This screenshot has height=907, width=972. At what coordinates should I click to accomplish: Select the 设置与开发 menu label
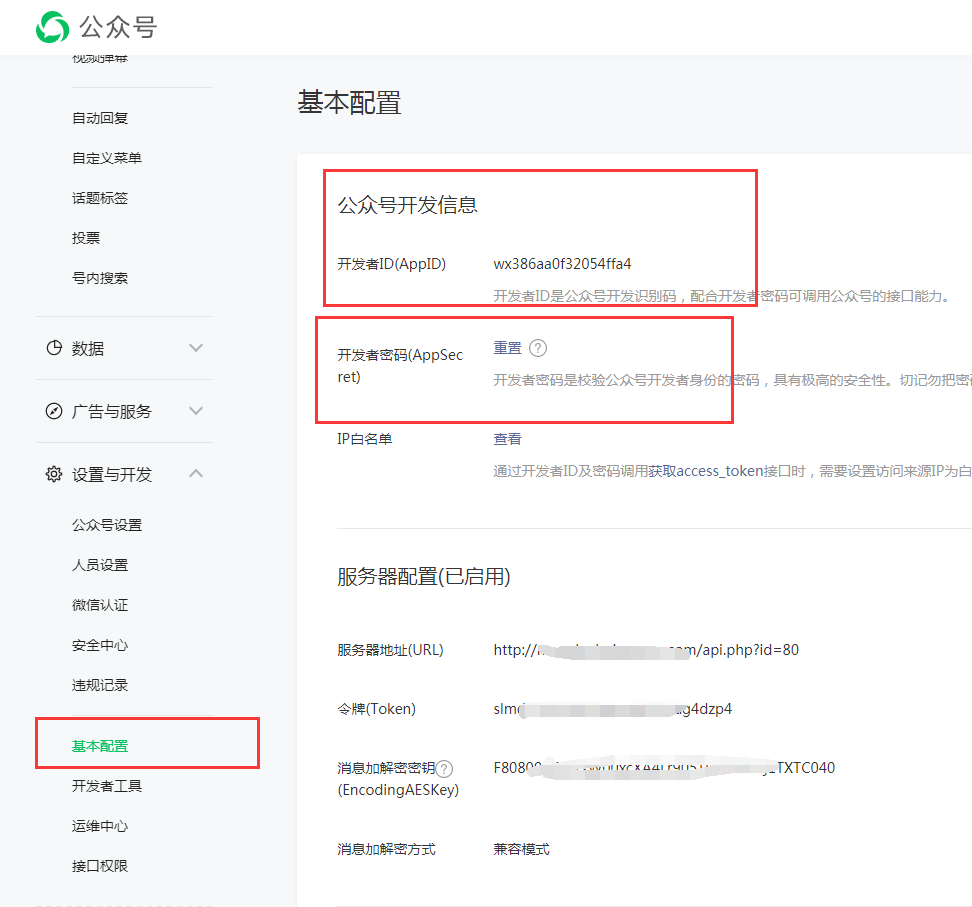[112, 475]
